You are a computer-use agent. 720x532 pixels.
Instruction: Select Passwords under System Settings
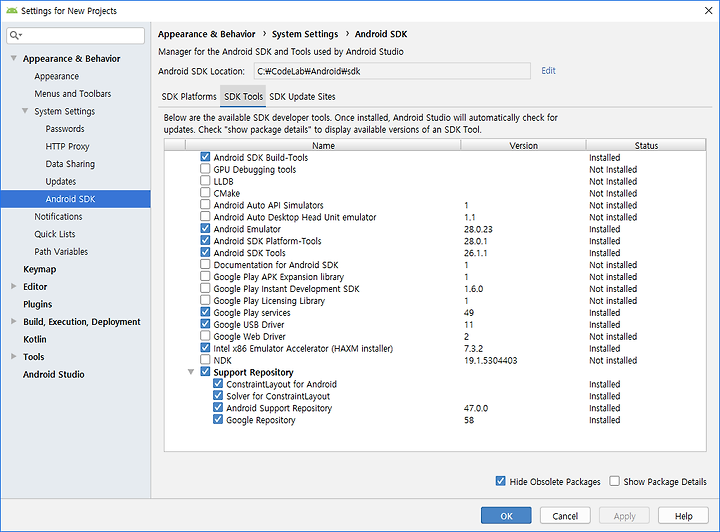(65, 129)
